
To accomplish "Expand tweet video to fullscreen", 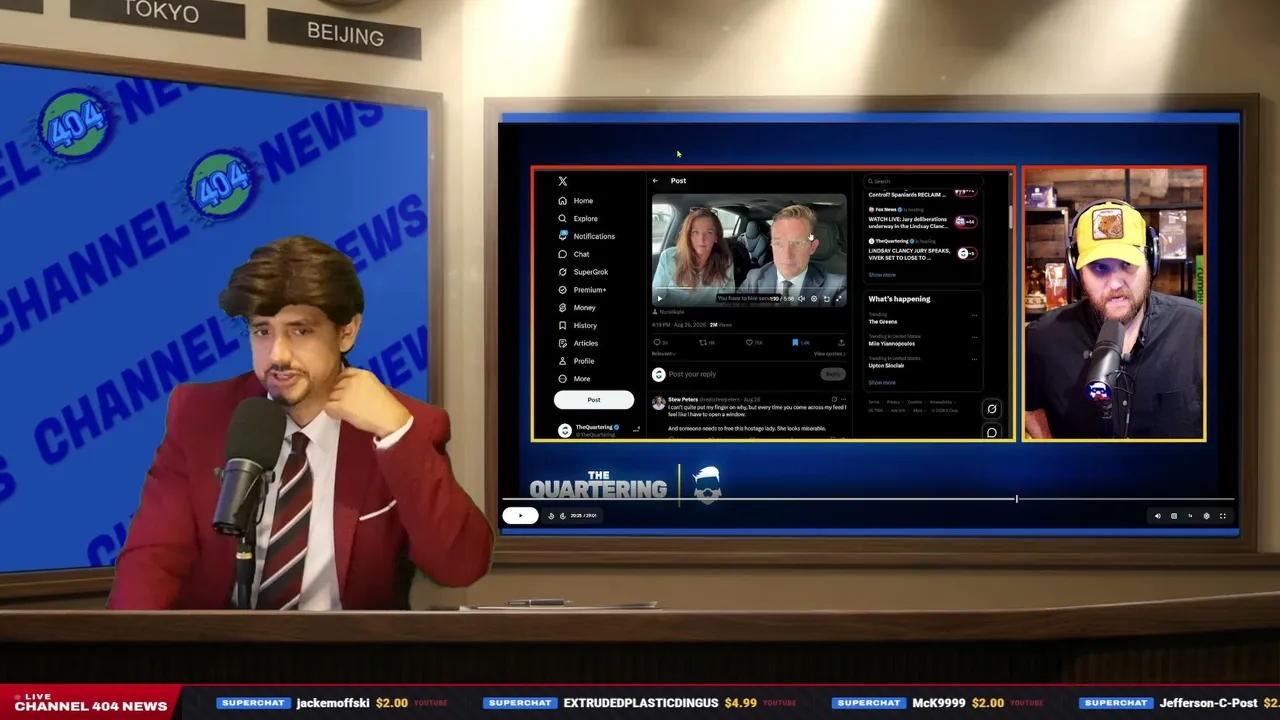I will (839, 298).
